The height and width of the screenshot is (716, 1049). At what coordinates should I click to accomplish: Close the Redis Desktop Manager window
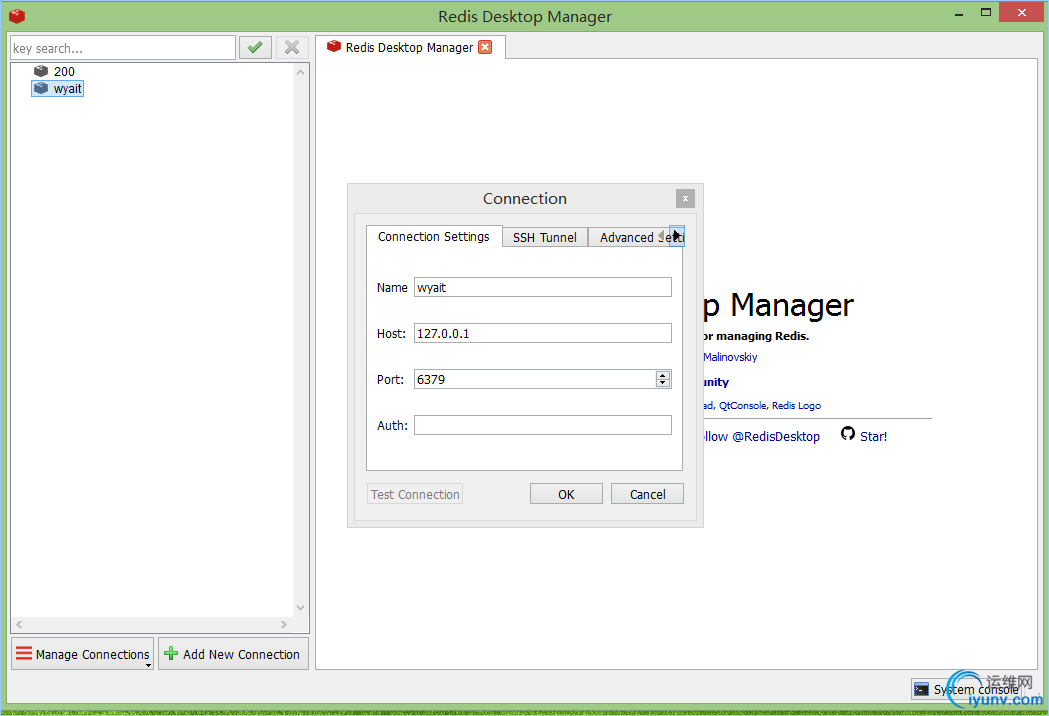point(1022,12)
